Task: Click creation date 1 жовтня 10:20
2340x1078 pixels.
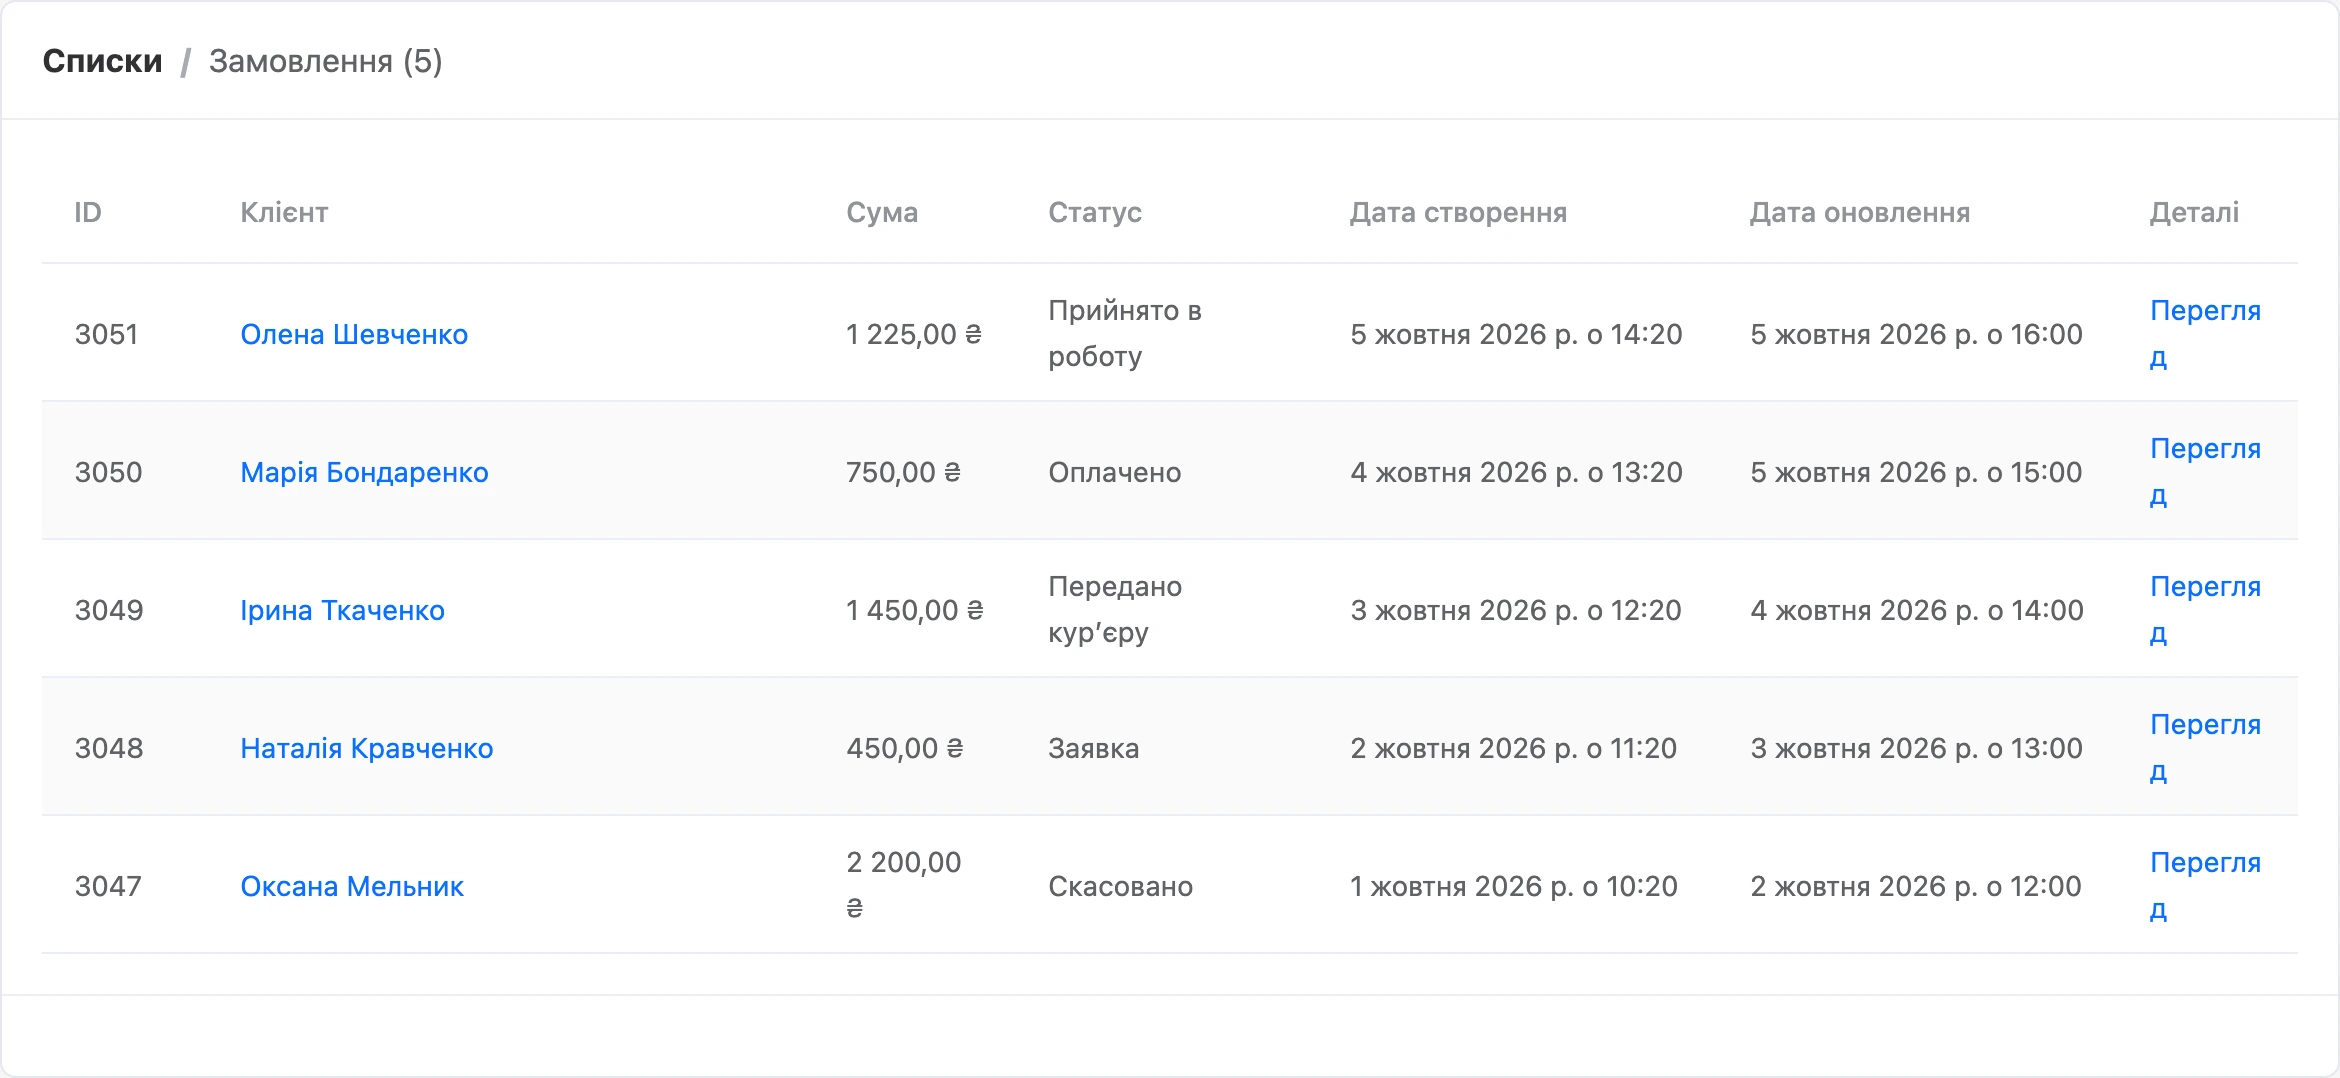Action: [1514, 886]
